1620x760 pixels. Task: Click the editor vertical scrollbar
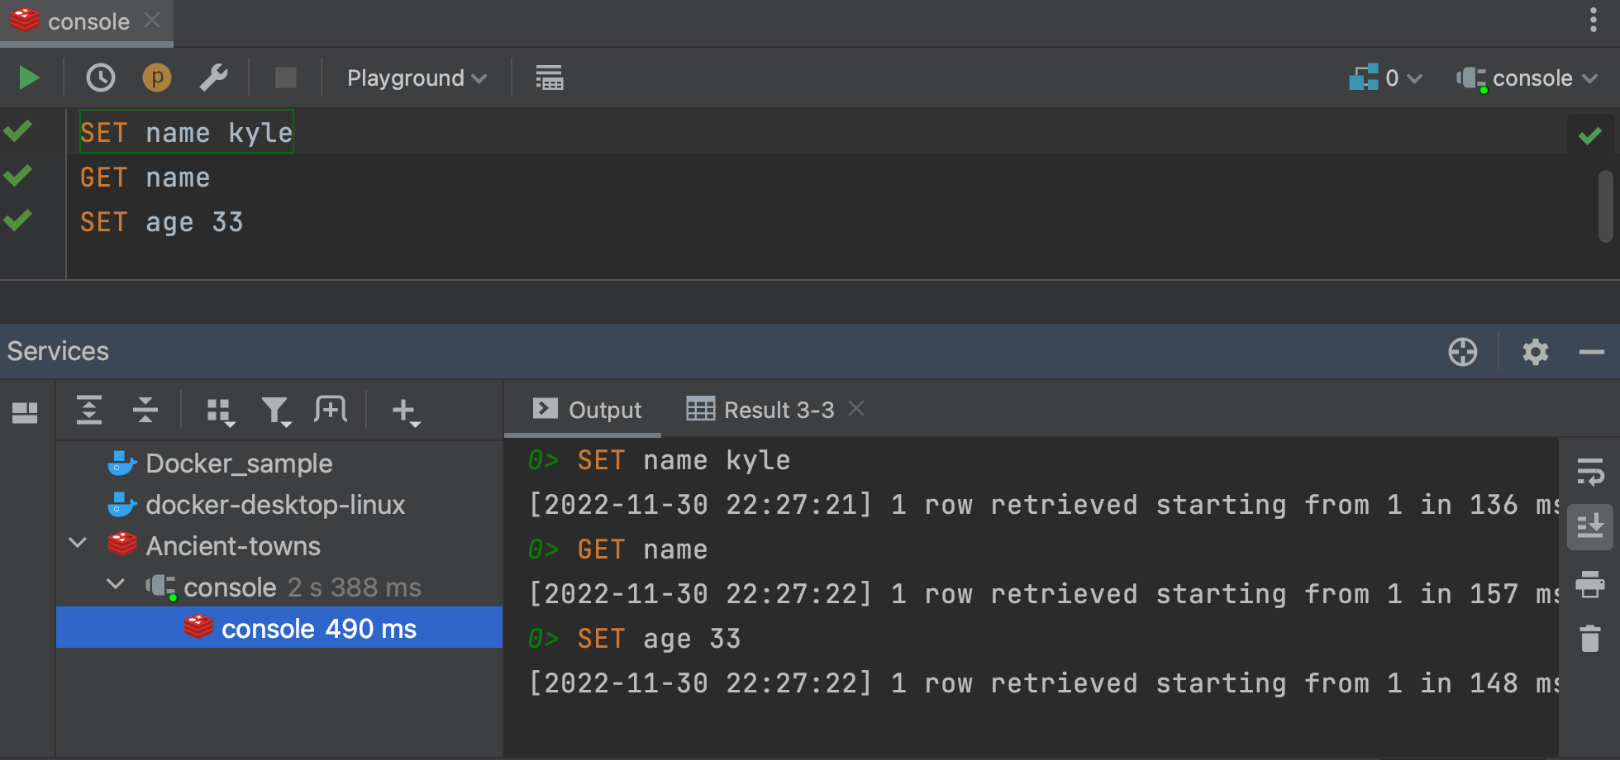[x=1606, y=206]
